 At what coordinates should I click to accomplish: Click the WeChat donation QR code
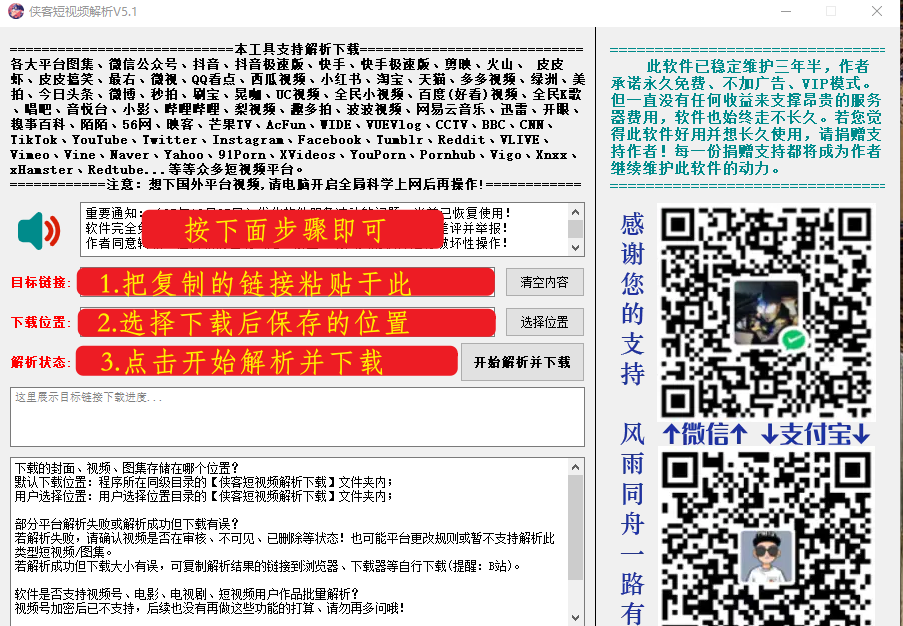point(765,311)
